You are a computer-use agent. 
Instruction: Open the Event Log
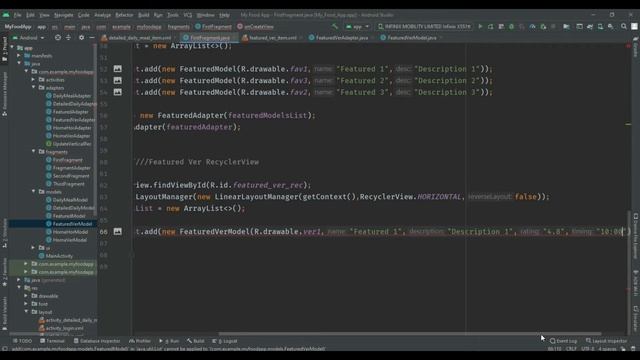tap(563, 341)
